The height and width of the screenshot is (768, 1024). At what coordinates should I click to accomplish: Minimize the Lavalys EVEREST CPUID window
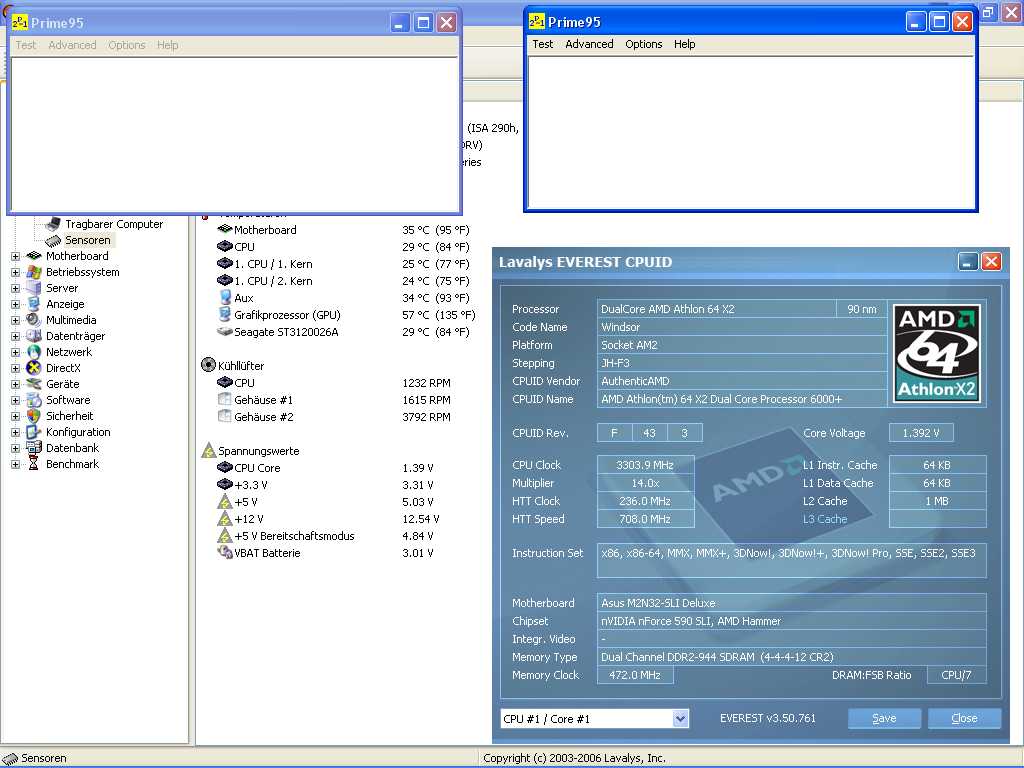(968, 262)
